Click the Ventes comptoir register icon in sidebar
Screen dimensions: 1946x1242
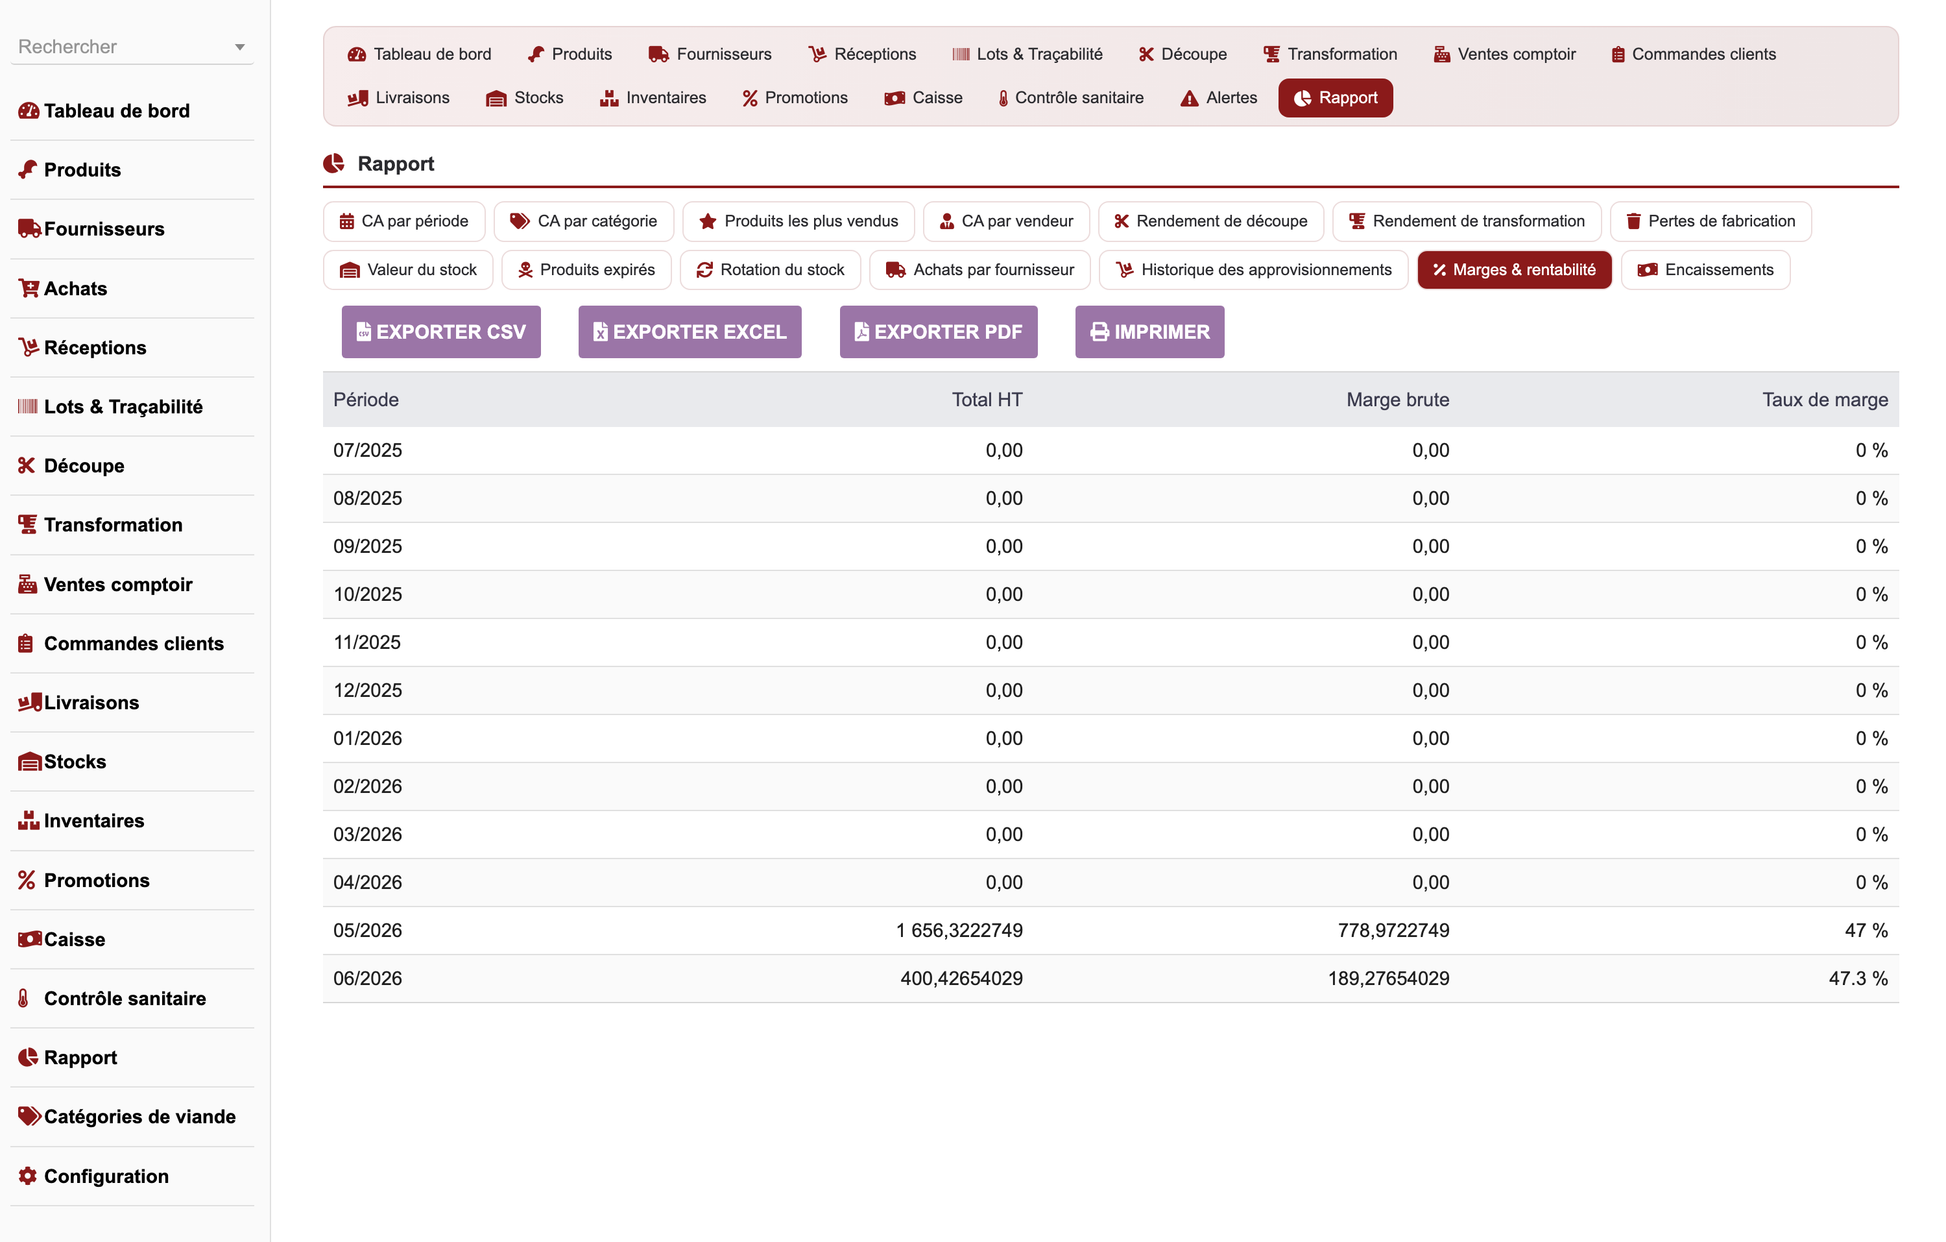point(28,584)
